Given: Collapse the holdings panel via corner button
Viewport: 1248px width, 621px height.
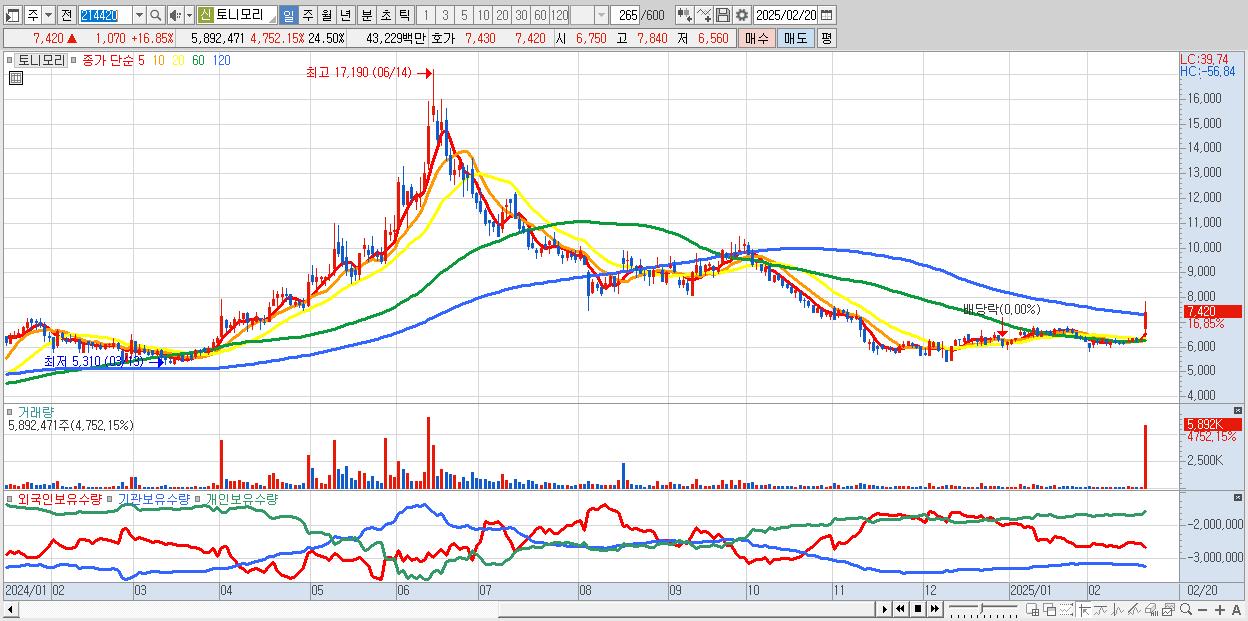Looking at the screenshot, I should tap(1239, 497).
